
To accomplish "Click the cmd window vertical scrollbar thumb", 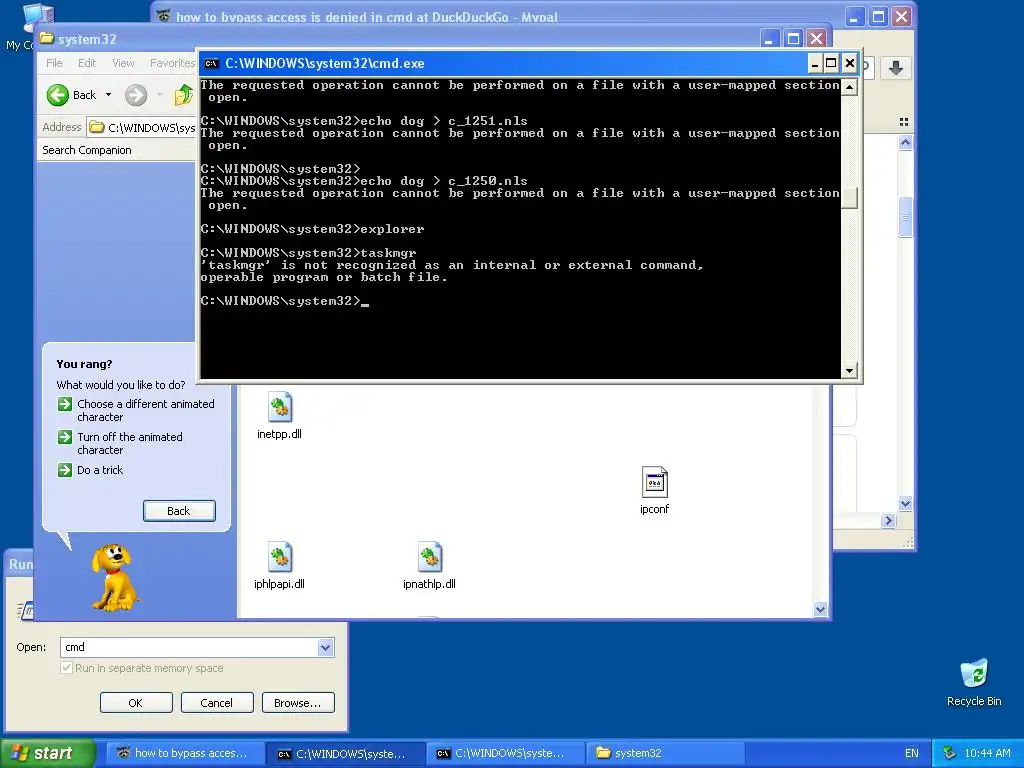I will click(849, 198).
